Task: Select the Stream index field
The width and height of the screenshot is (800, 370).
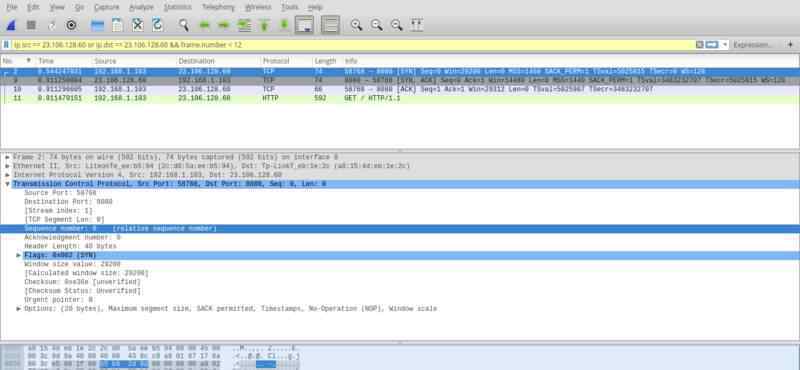Action: (x=58, y=211)
